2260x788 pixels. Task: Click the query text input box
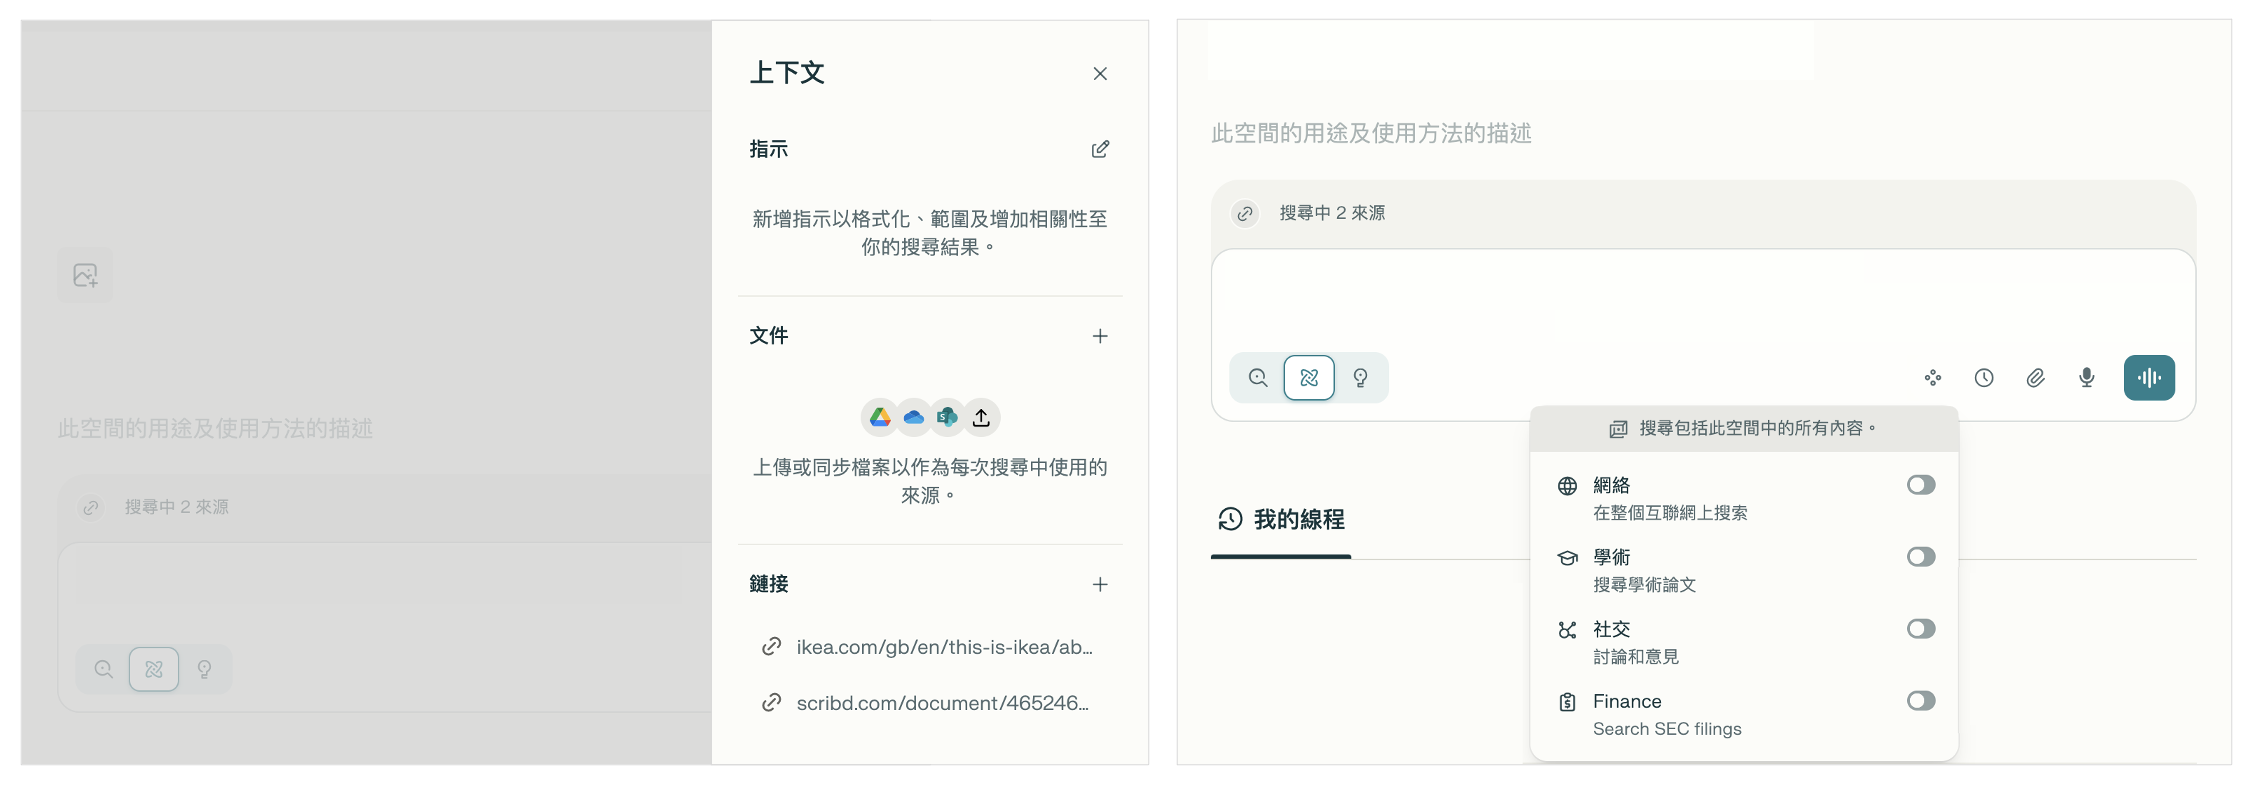point(1700,300)
